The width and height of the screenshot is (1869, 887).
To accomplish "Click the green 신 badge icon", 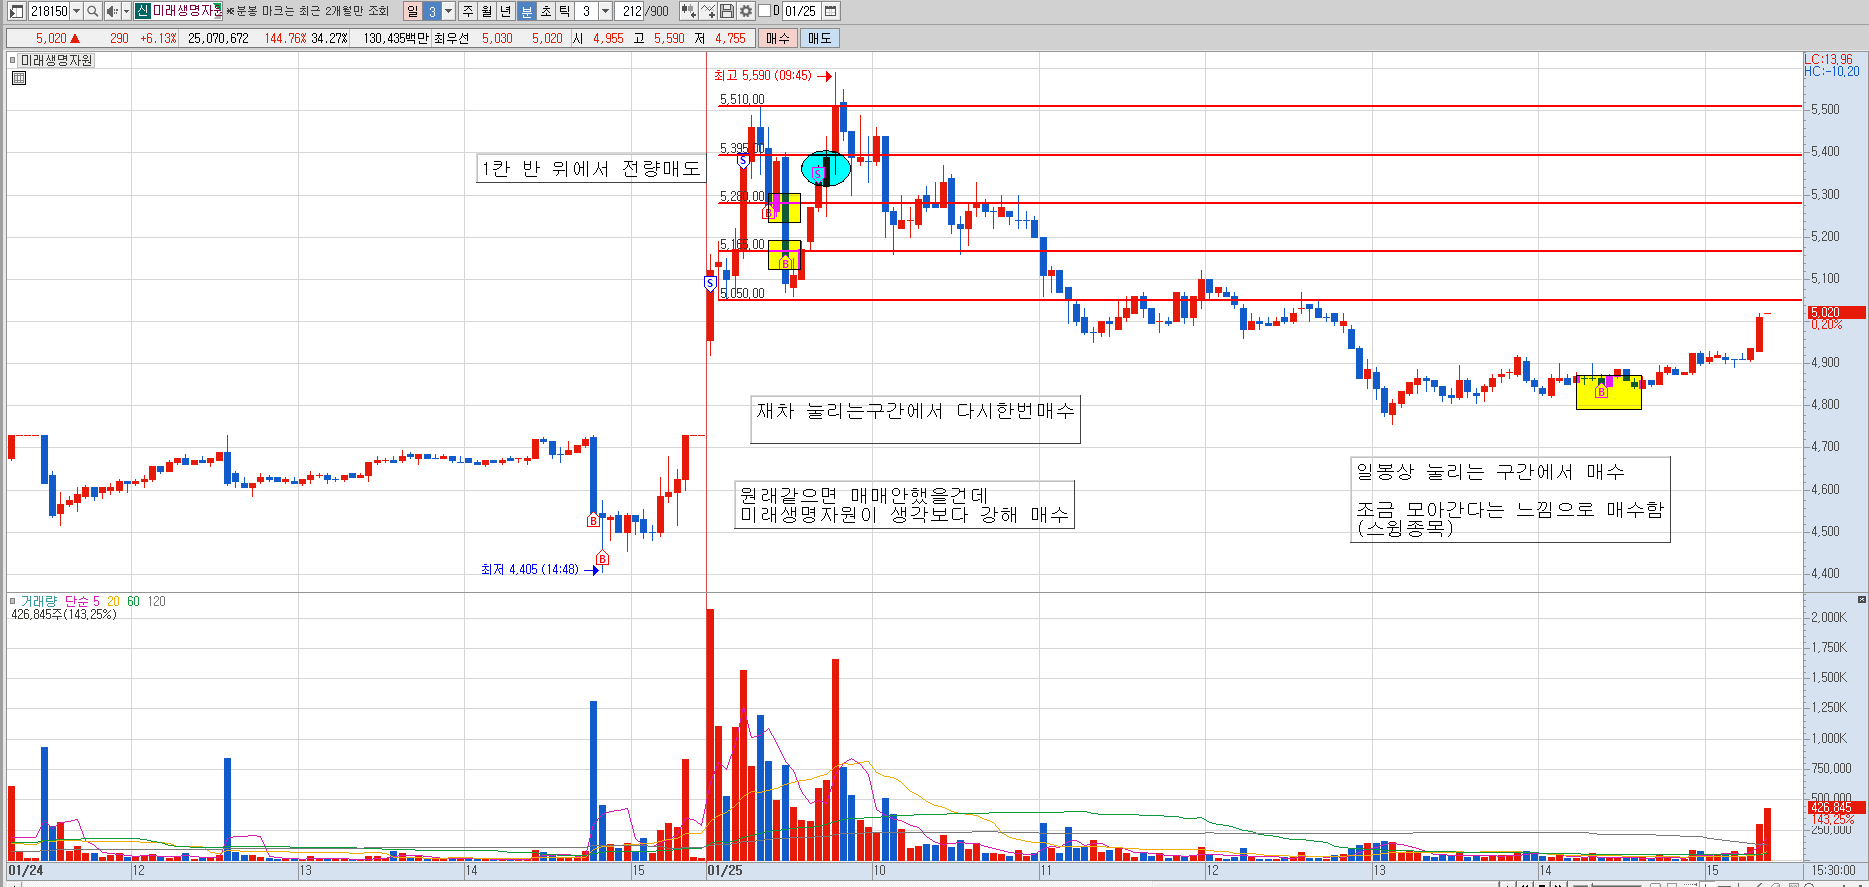I will click(x=143, y=11).
